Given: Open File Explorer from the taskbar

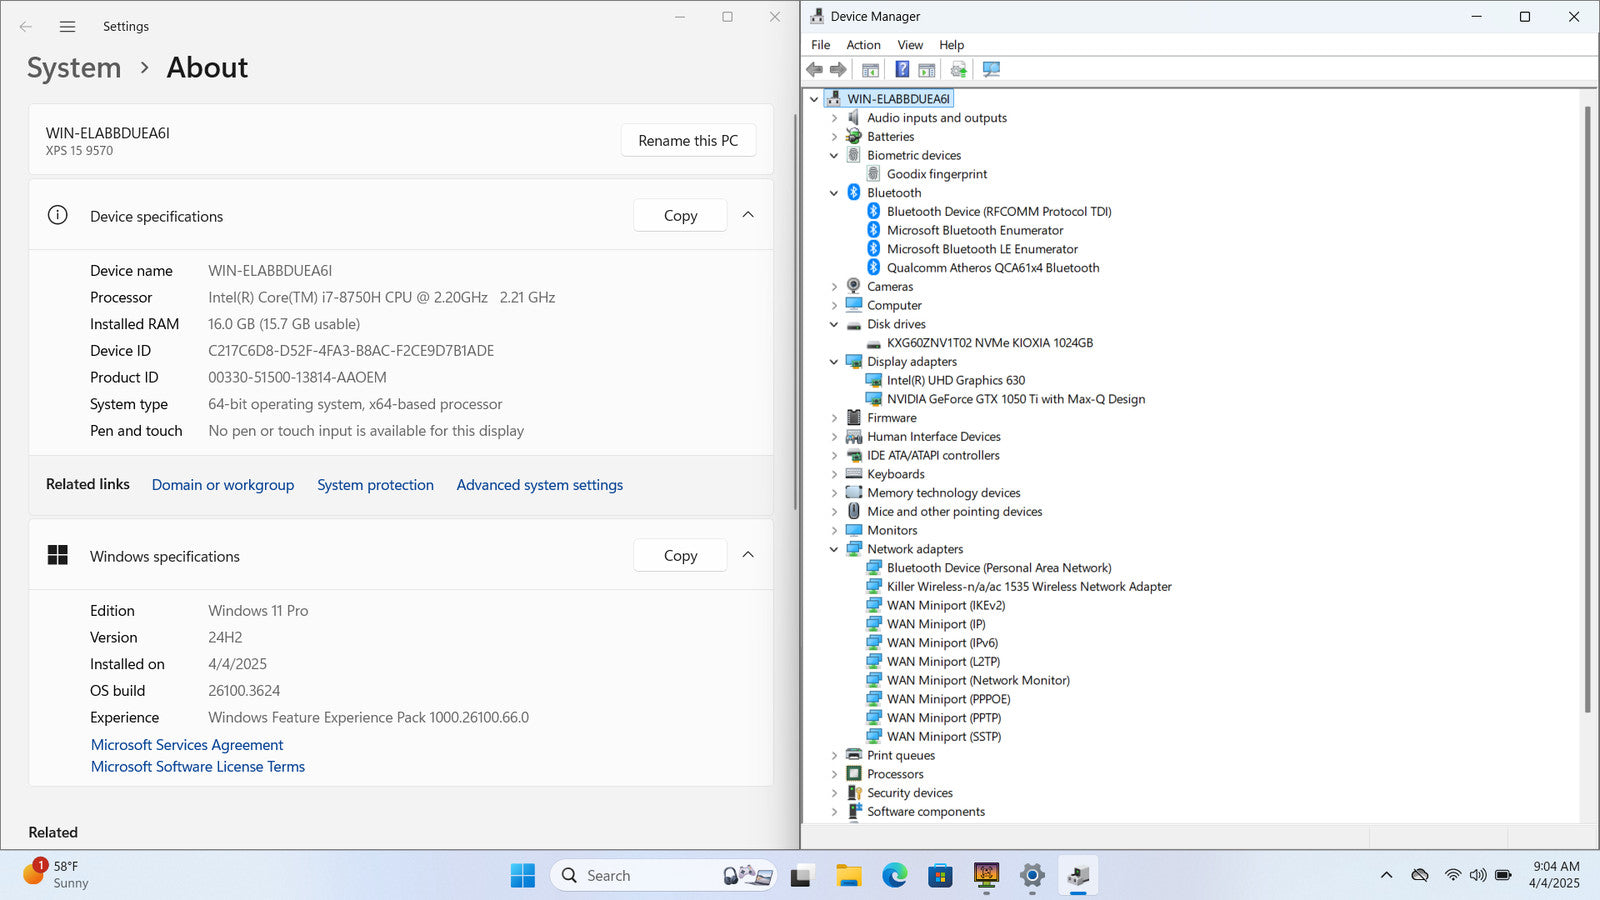Looking at the screenshot, I should [x=848, y=876].
